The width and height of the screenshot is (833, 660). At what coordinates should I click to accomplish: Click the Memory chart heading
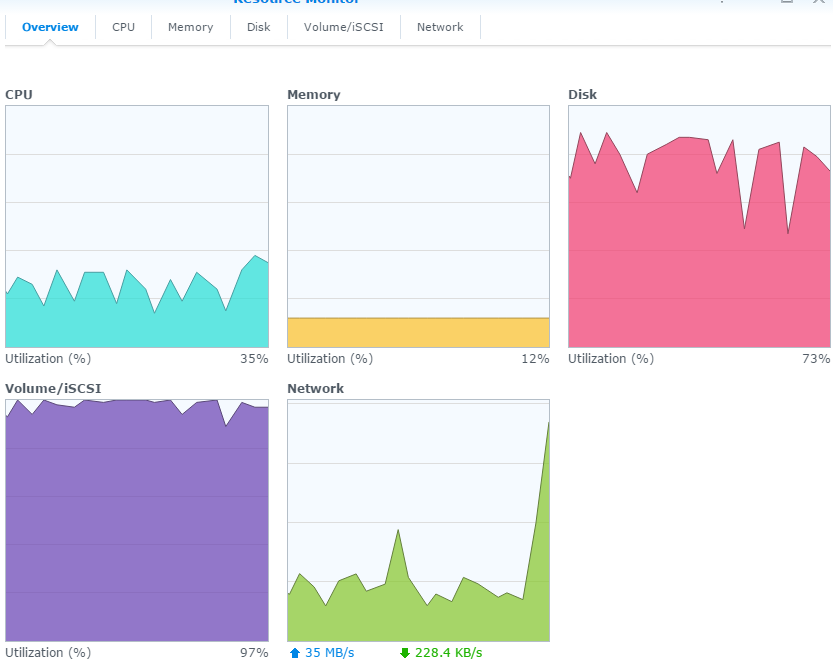tap(314, 95)
